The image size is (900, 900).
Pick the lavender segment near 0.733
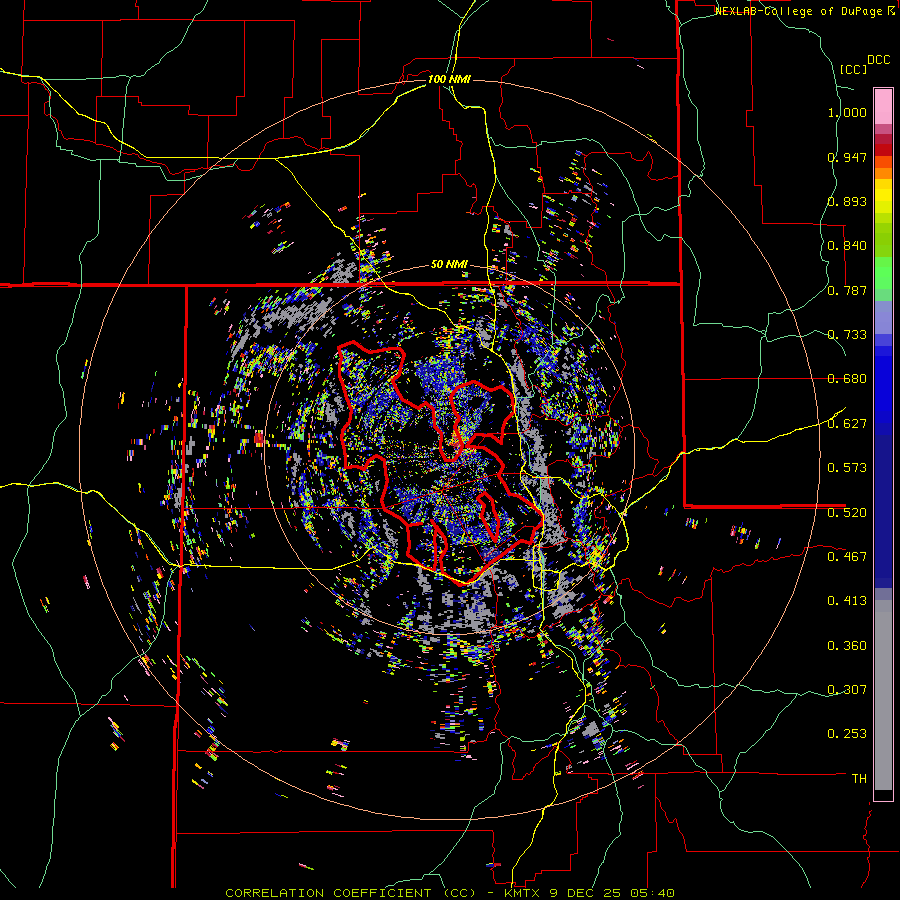pyautogui.click(x=883, y=317)
